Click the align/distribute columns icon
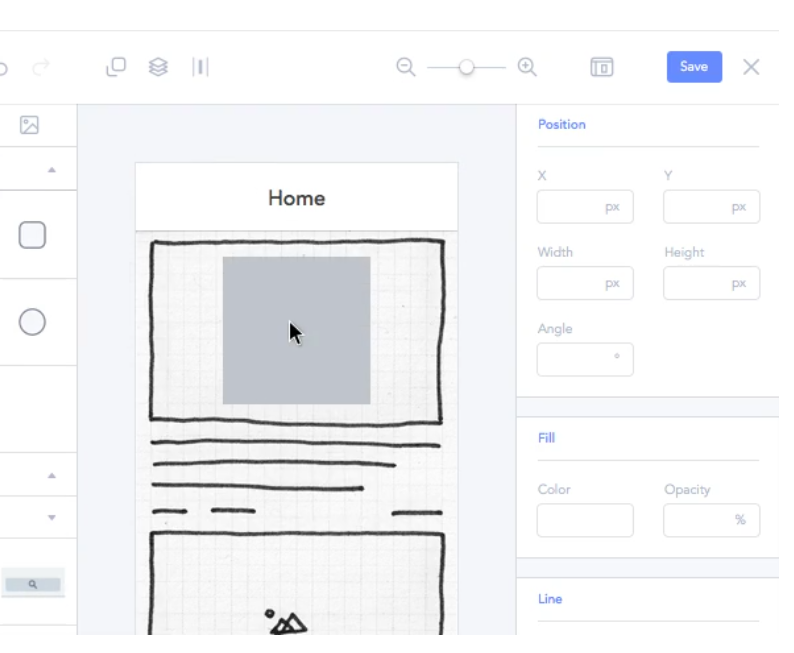This screenshot has height=653, width=794. [x=201, y=67]
